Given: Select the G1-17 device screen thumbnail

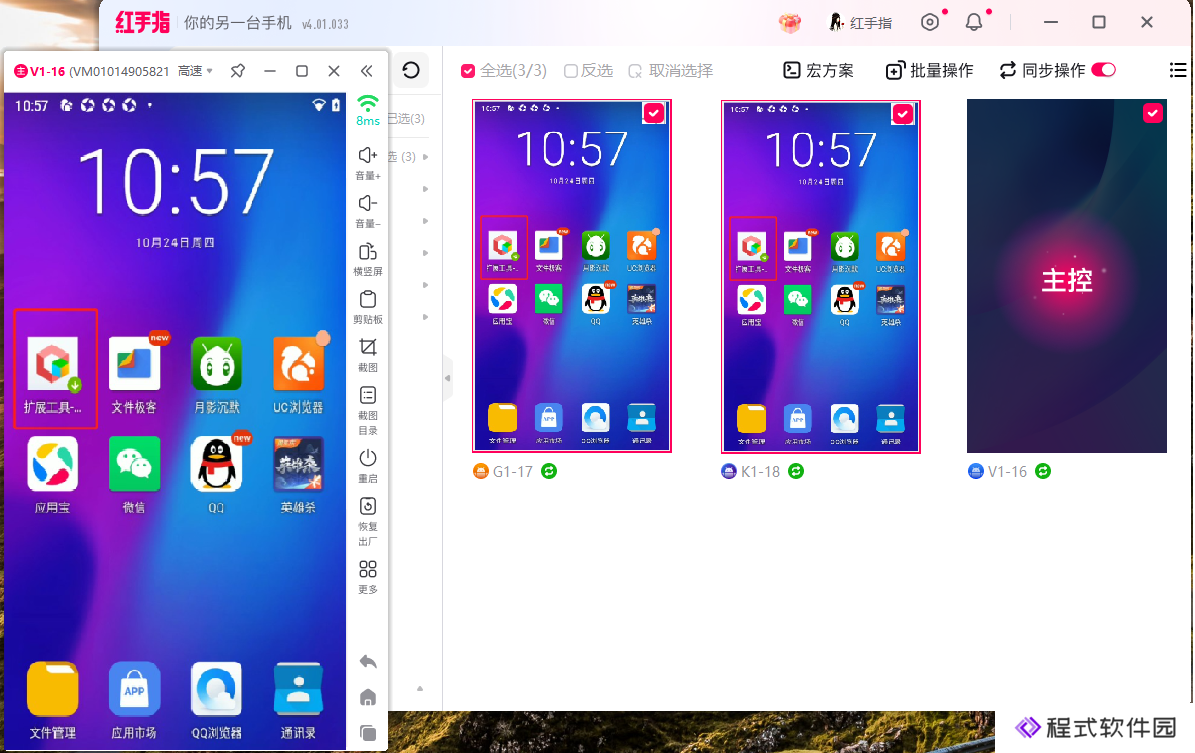Looking at the screenshot, I should [x=572, y=276].
